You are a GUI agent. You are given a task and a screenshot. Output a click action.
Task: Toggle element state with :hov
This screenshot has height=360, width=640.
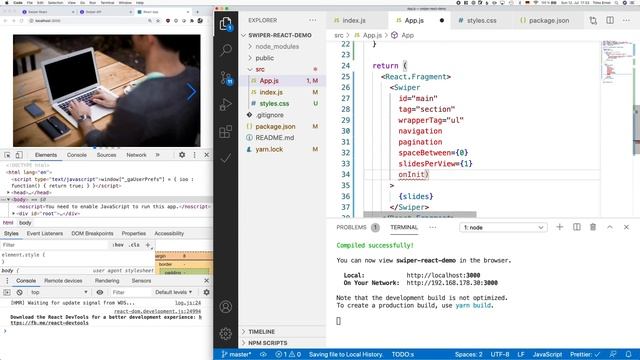point(118,245)
